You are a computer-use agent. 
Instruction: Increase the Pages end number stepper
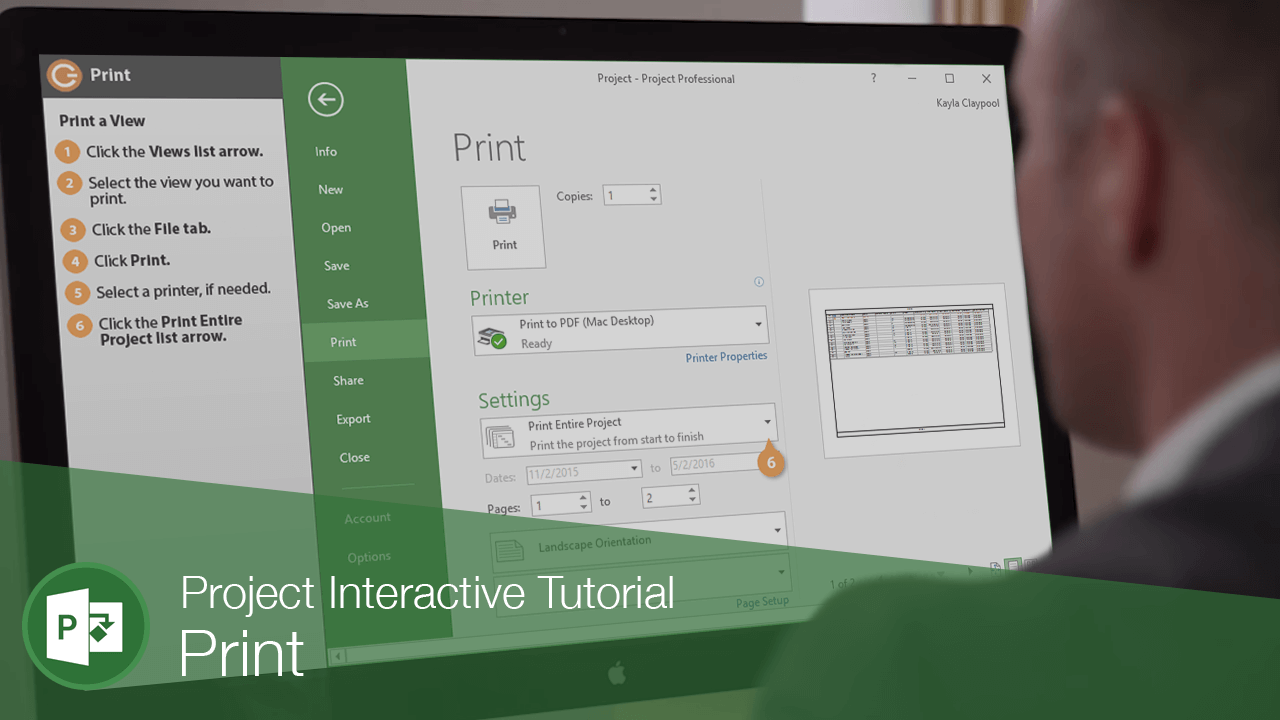click(692, 491)
